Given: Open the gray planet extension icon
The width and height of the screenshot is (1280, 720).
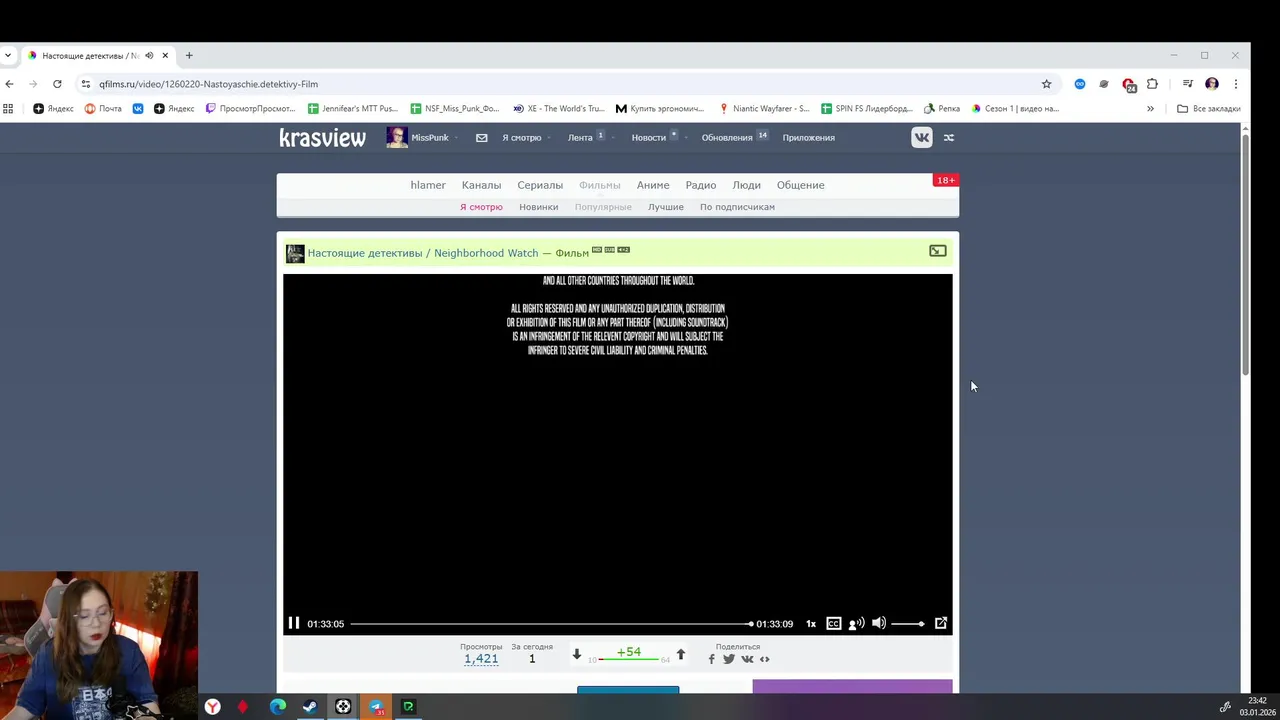Looking at the screenshot, I should tap(1104, 84).
